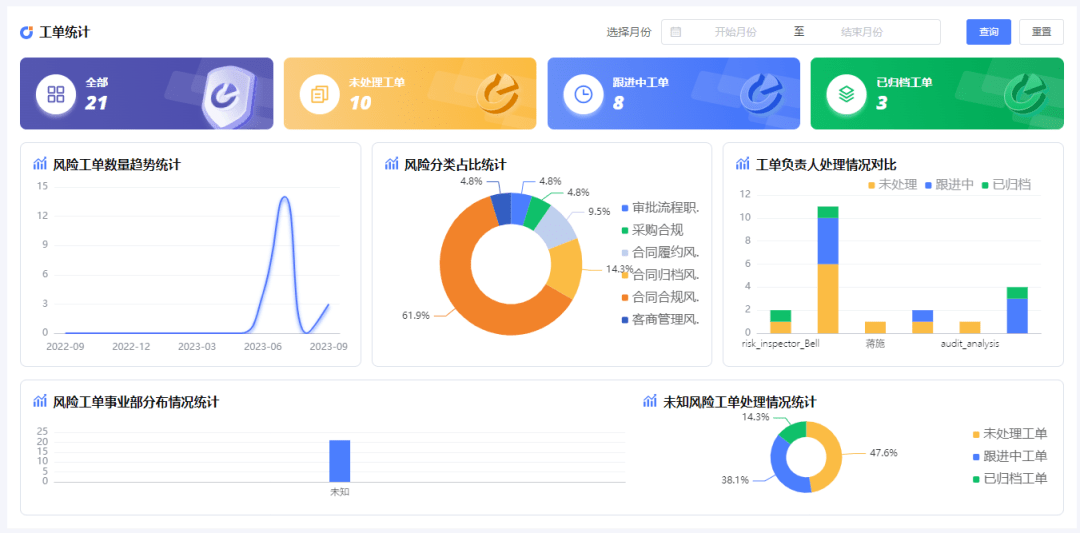Click the 选择月份 label
1080x533 pixels.
[628, 32]
